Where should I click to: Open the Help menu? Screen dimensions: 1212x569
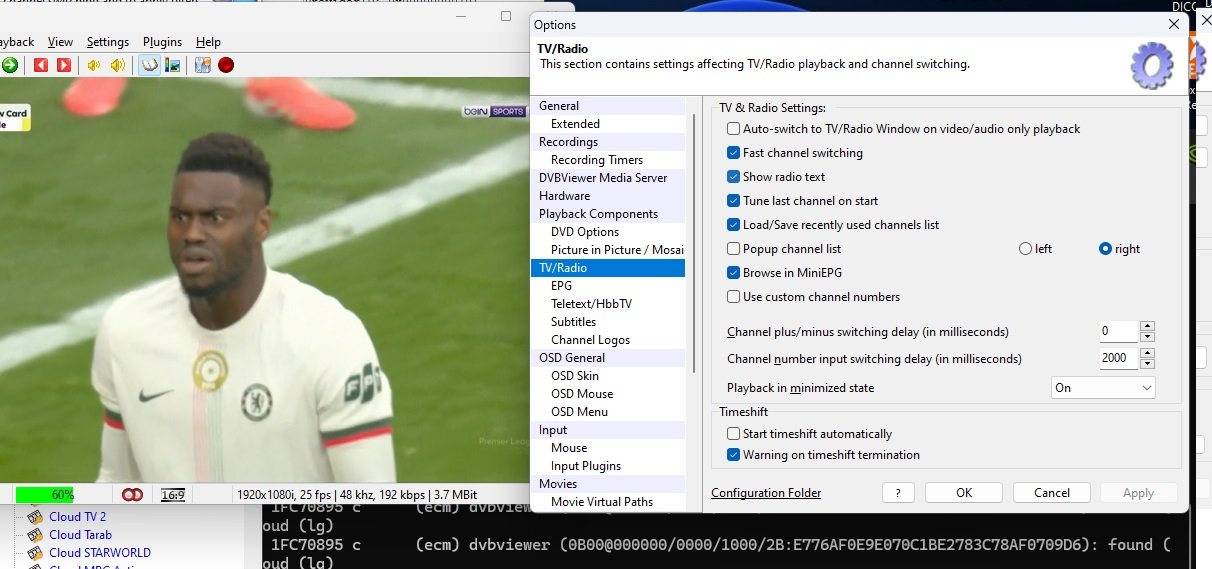[208, 42]
